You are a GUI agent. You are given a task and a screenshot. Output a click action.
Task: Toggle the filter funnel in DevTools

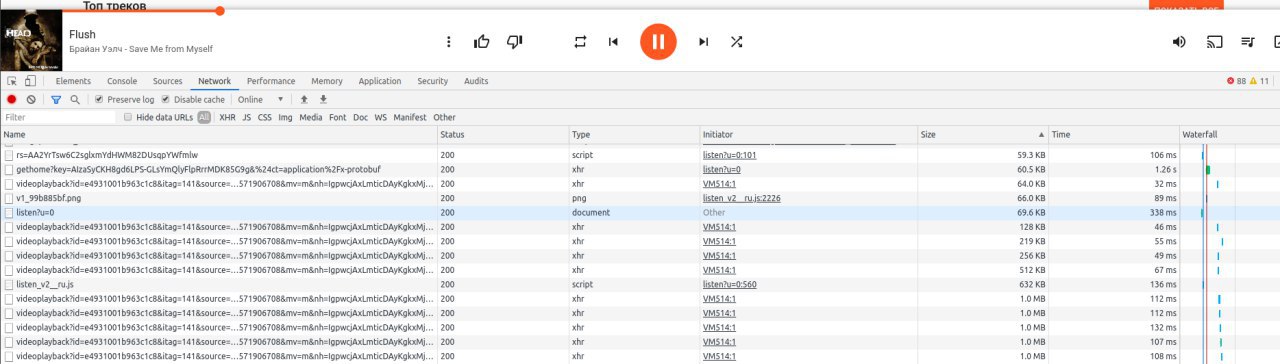click(56, 100)
